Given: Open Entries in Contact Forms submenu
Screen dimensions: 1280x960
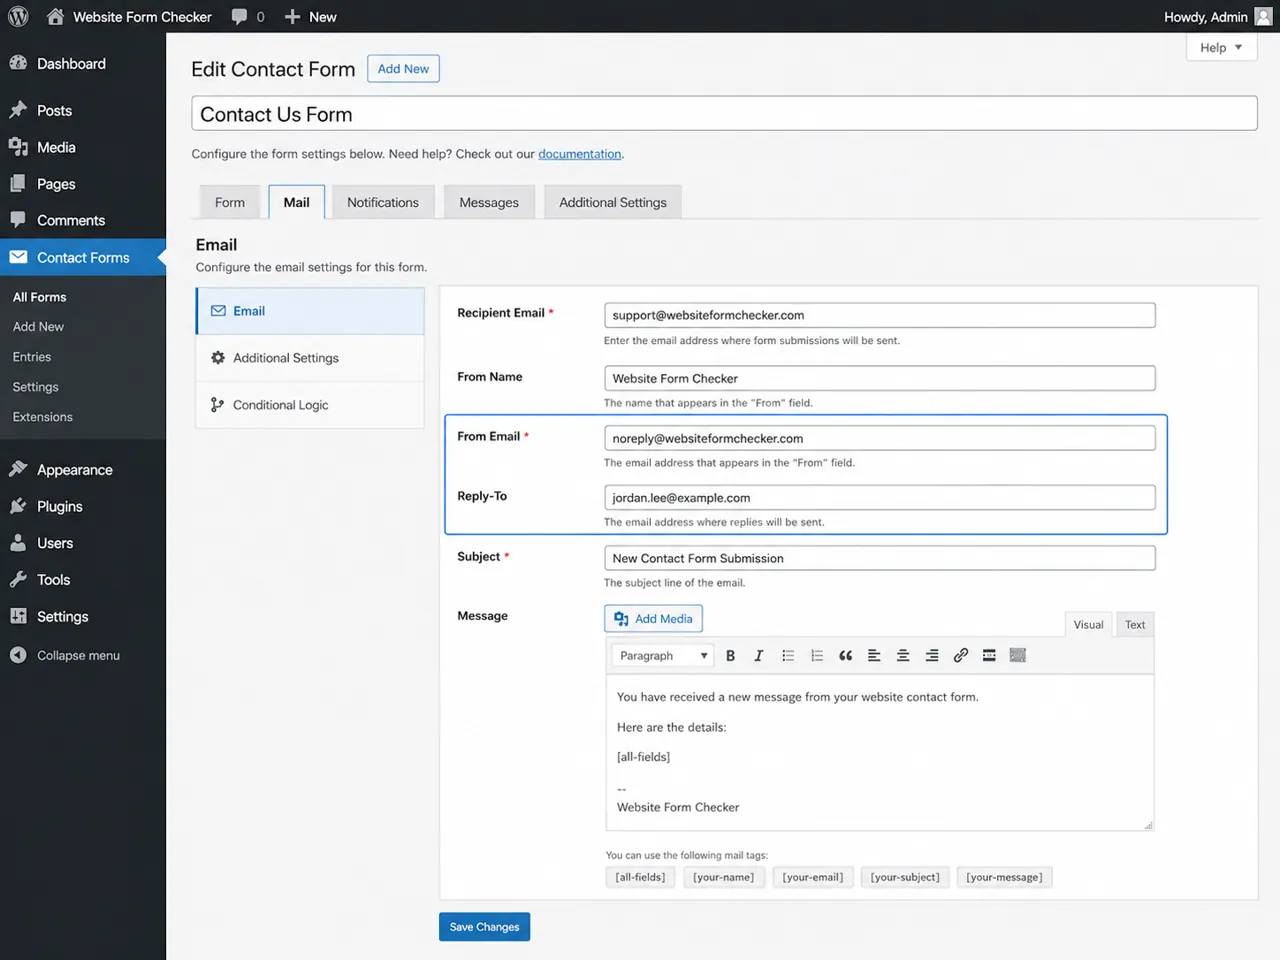Looking at the screenshot, I should click(32, 357).
